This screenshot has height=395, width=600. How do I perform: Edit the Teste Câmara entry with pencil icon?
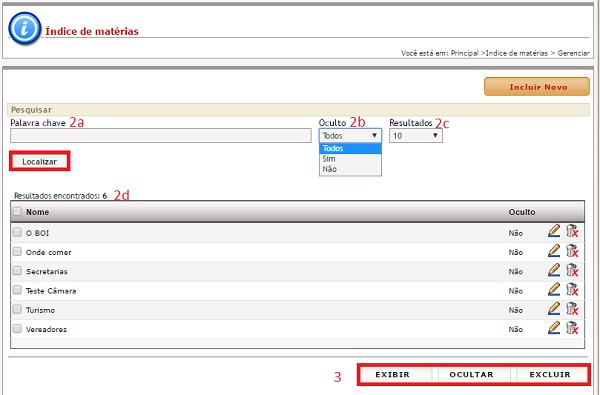pyautogui.click(x=554, y=289)
